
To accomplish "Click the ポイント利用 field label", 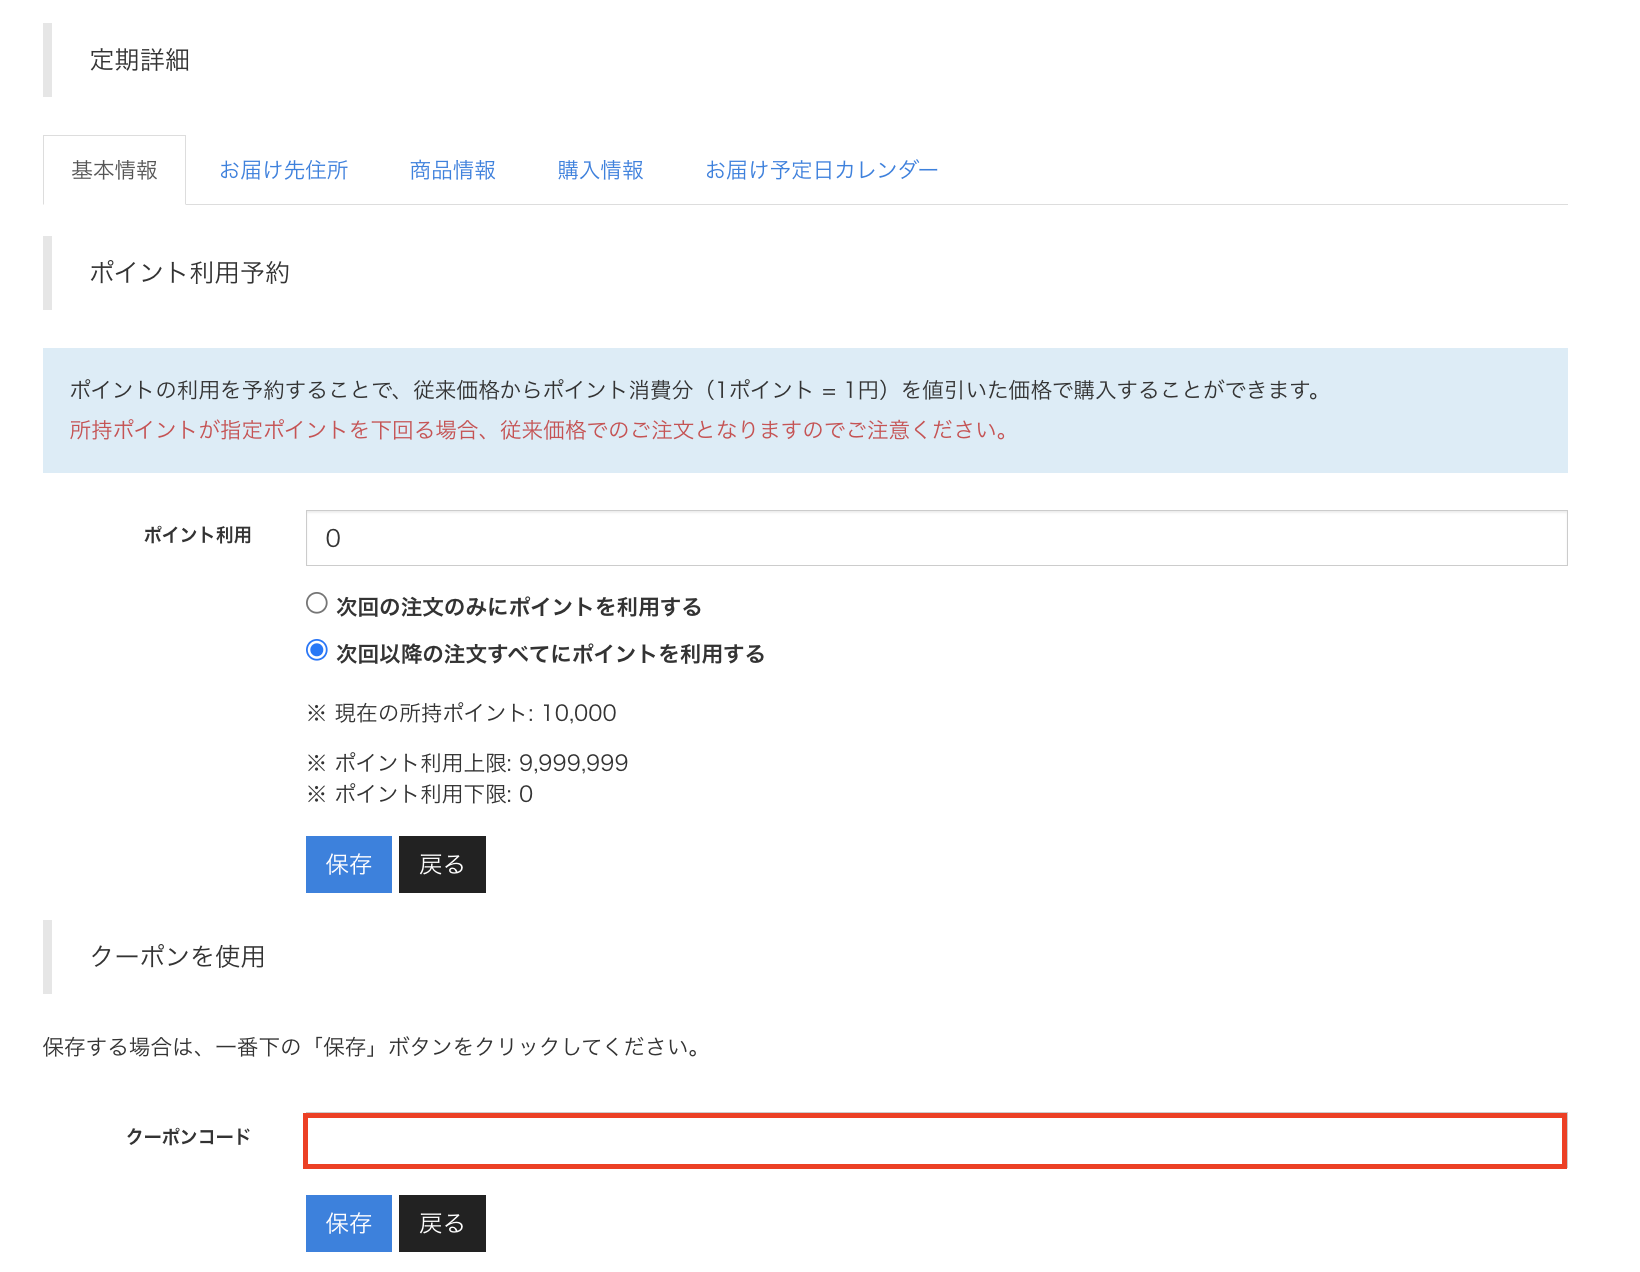I will pos(197,536).
